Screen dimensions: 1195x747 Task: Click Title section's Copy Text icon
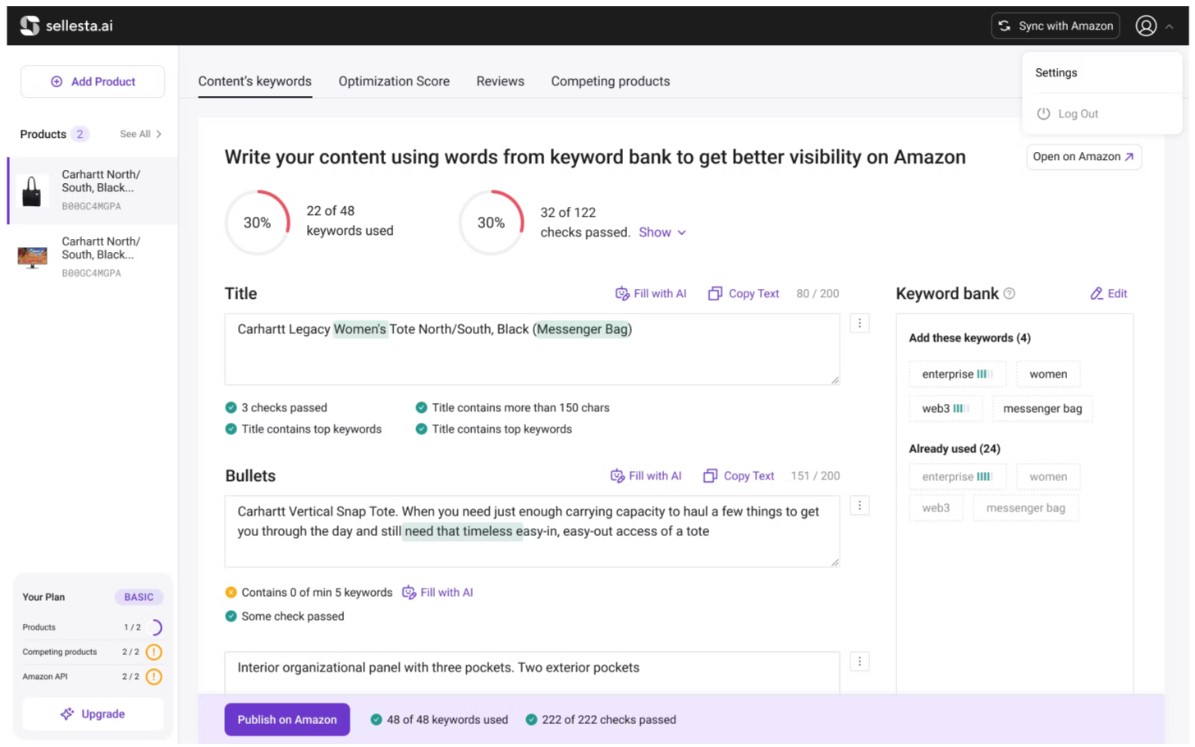[x=715, y=294]
